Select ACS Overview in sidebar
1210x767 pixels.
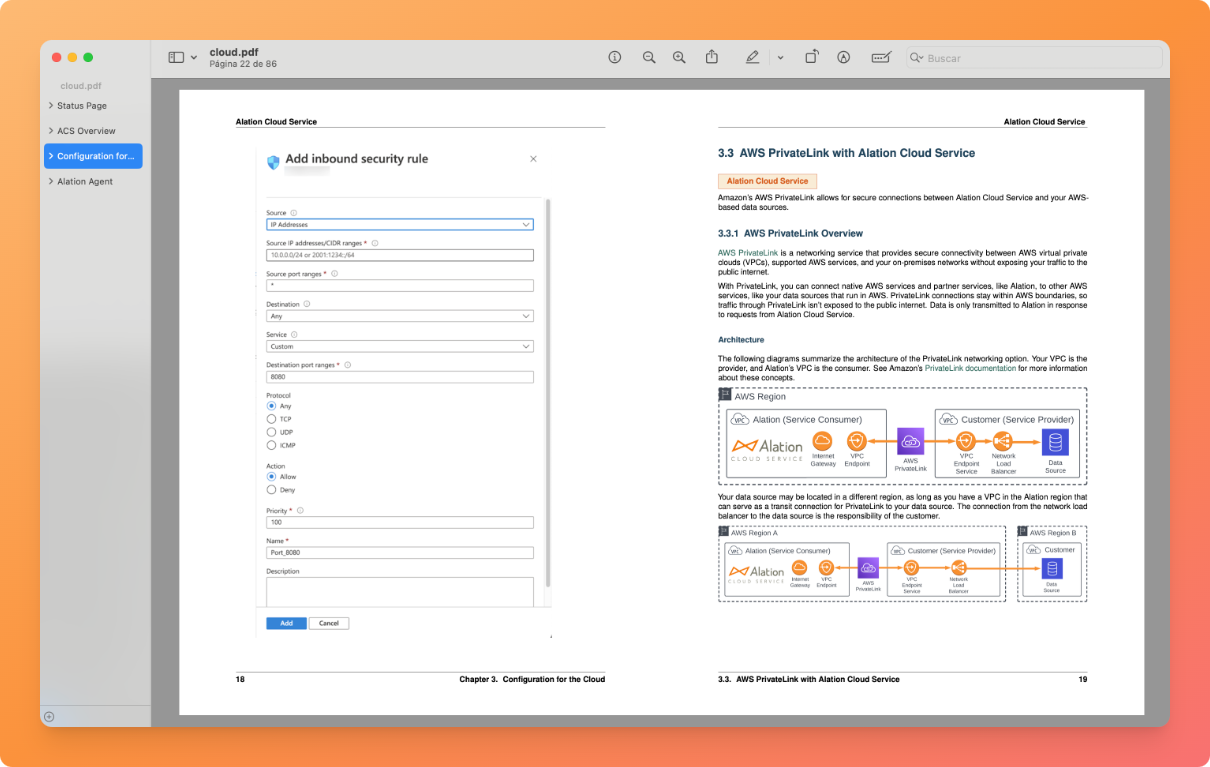click(x=86, y=131)
